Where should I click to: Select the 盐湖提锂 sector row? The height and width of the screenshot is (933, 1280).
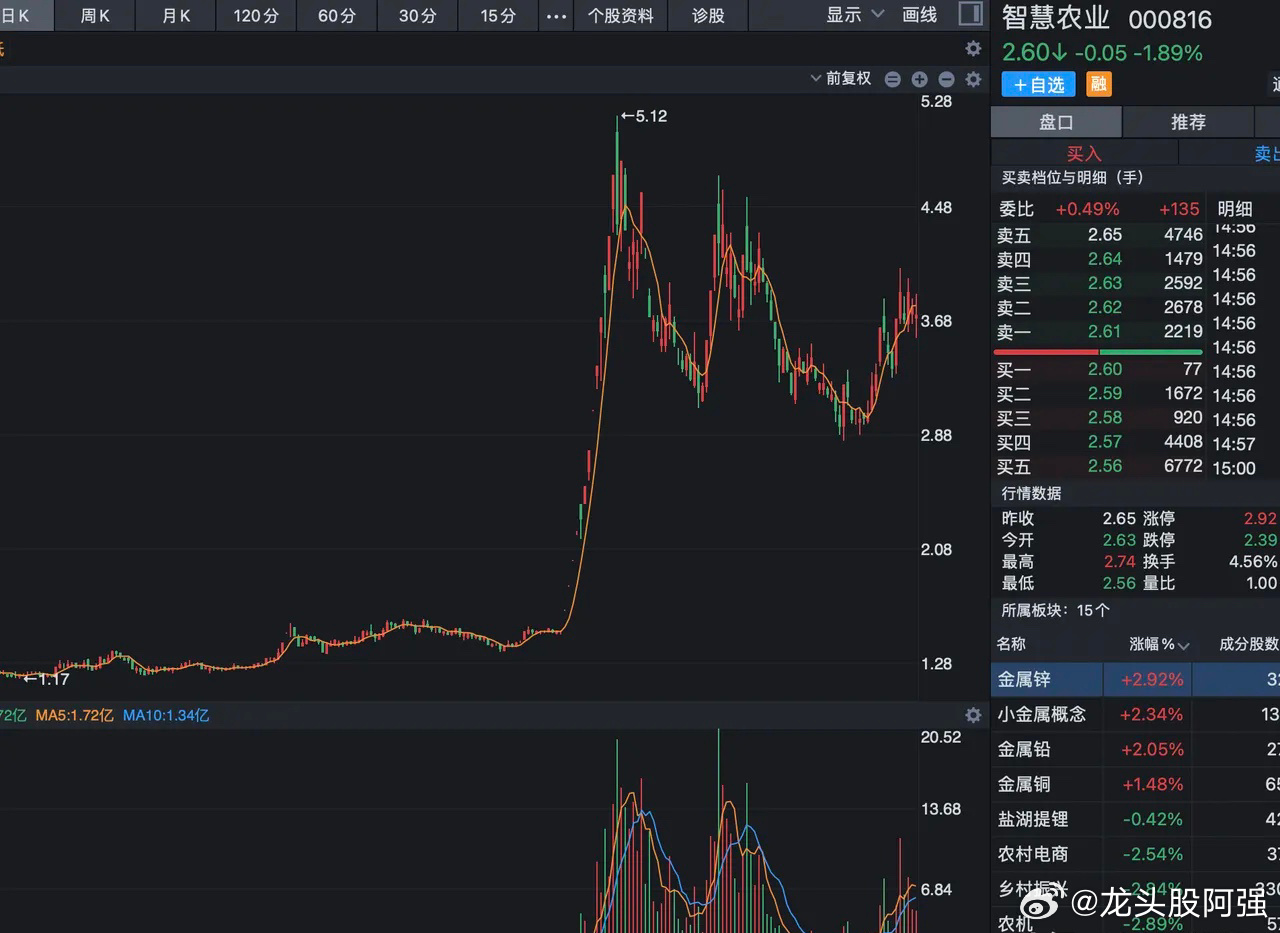coord(1135,819)
